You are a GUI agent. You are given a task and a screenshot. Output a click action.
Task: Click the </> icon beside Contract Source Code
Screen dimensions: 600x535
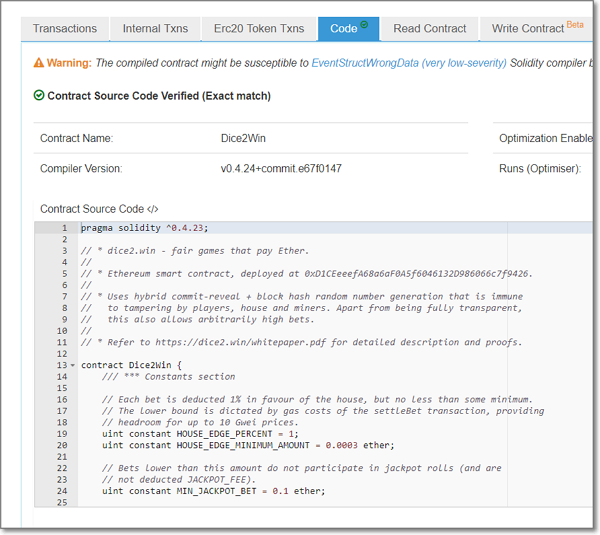[153, 209]
